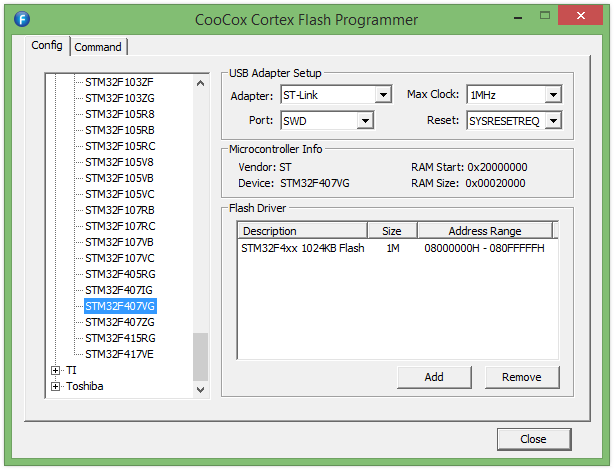Select STM32F103ZG in device tree
This screenshot has height=470, width=614.
pyautogui.click(x=119, y=98)
